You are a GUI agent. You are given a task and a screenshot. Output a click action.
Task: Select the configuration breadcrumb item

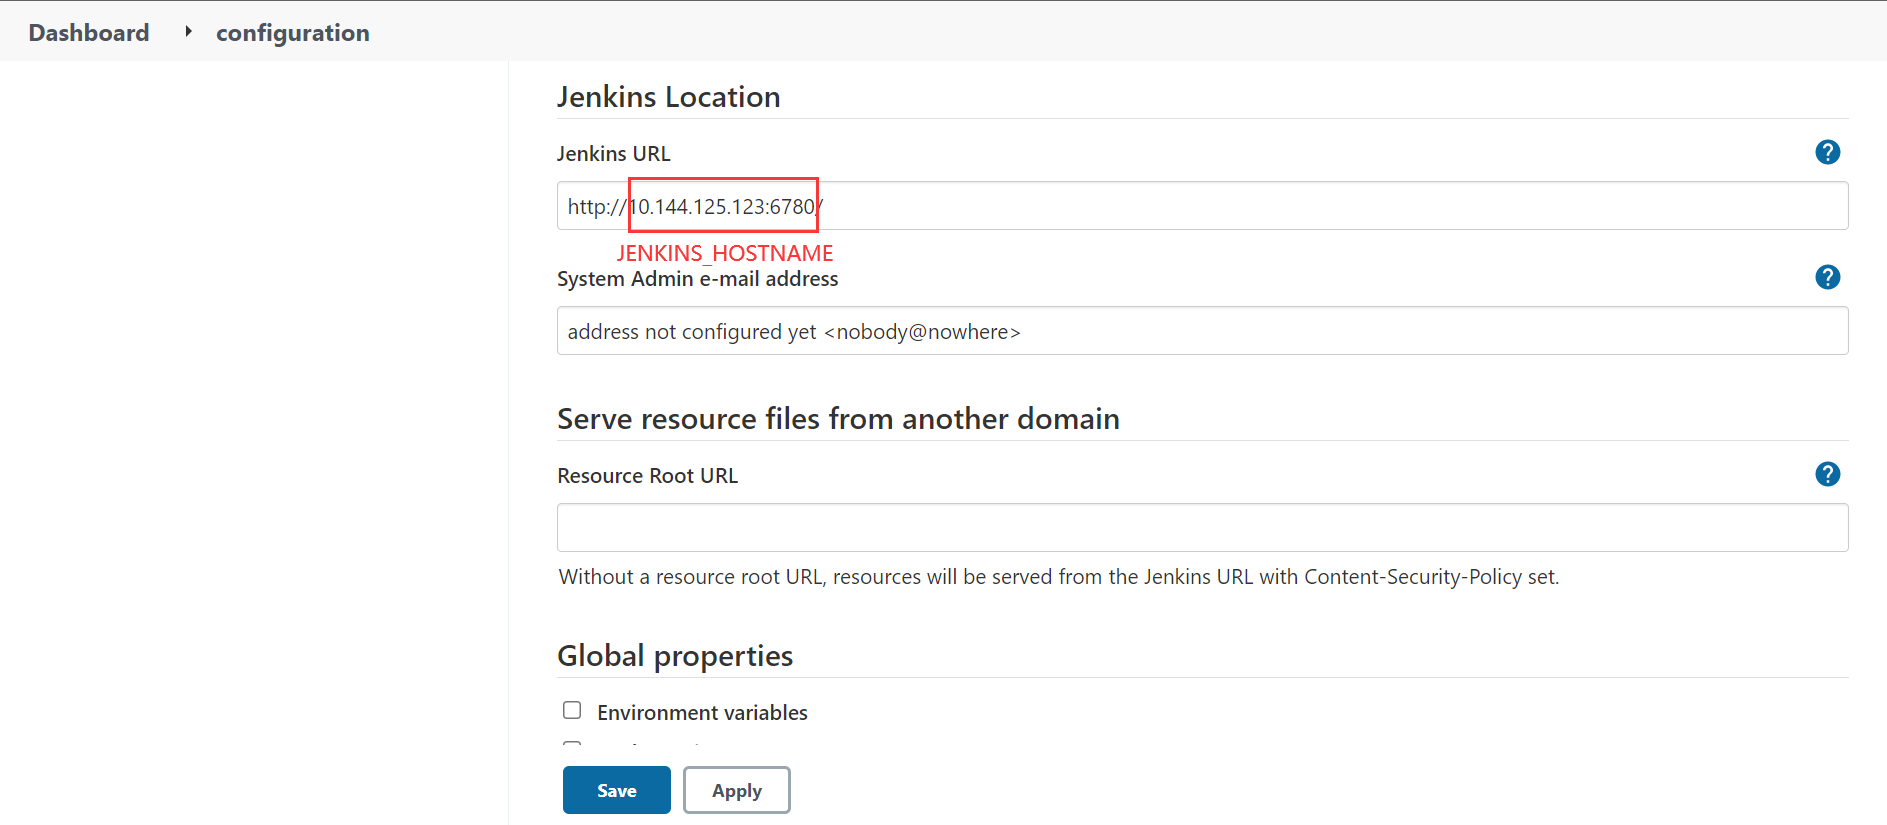[x=292, y=33]
